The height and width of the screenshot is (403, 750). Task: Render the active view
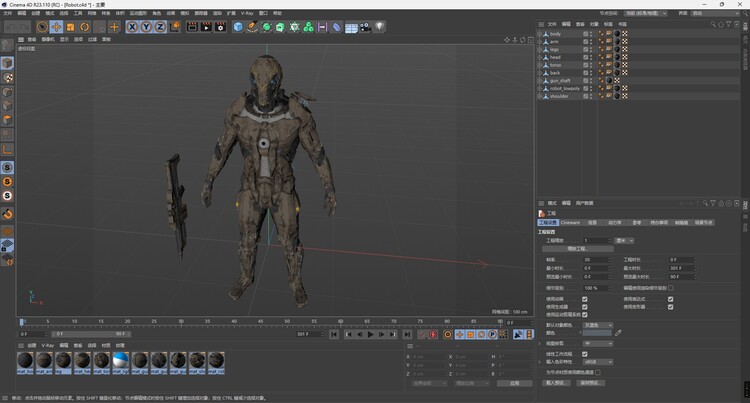192,27
